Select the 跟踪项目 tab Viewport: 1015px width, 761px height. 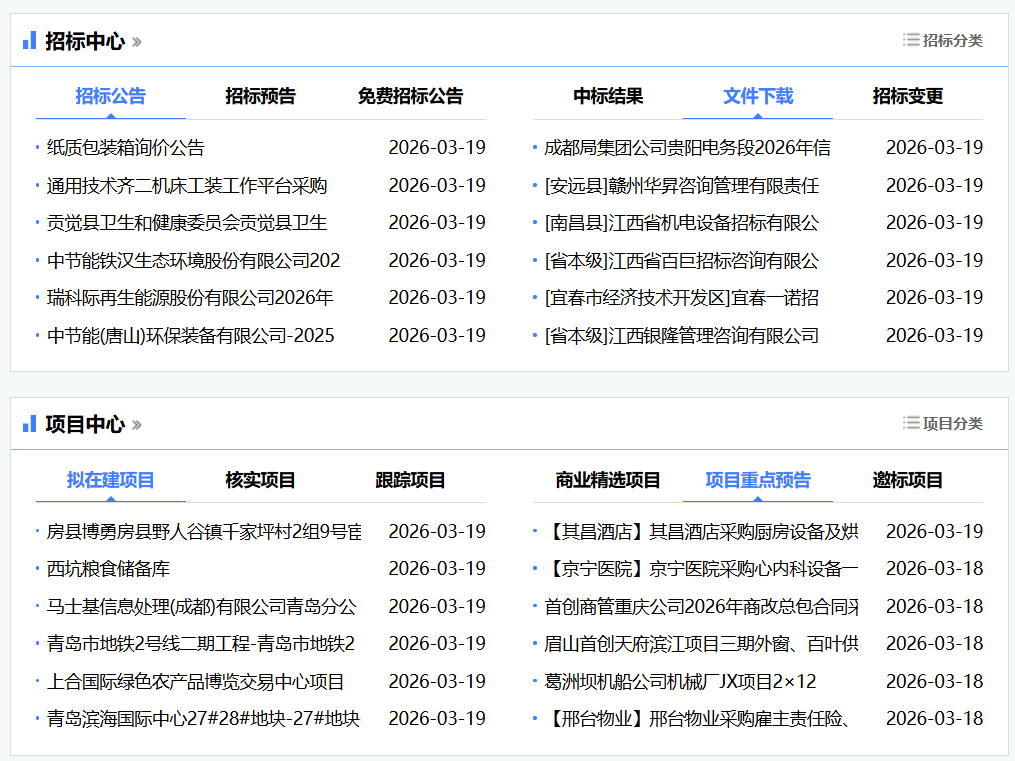[x=410, y=480]
